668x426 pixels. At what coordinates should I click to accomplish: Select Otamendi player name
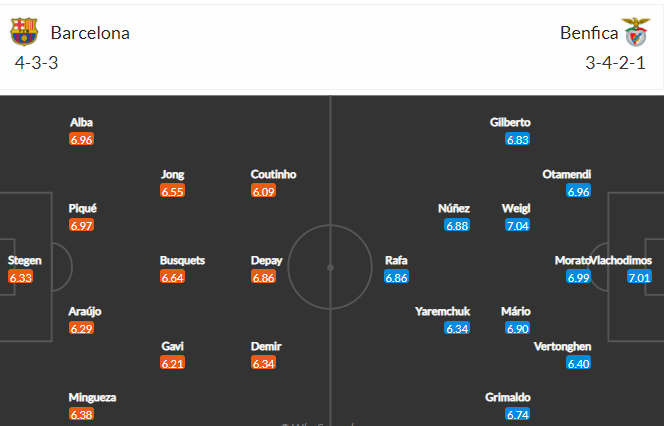(x=567, y=174)
